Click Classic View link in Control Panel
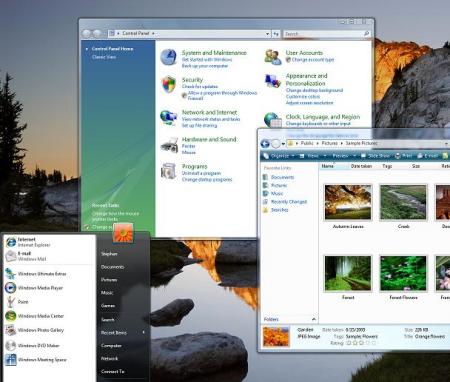Screen dimensions: 450x382 coord(104,57)
